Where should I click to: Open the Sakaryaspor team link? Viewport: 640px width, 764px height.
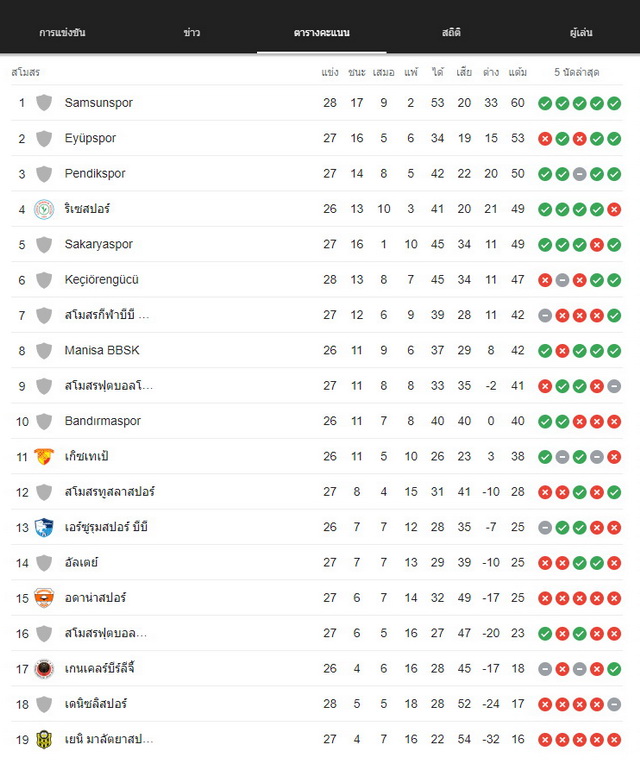[x=98, y=244]
